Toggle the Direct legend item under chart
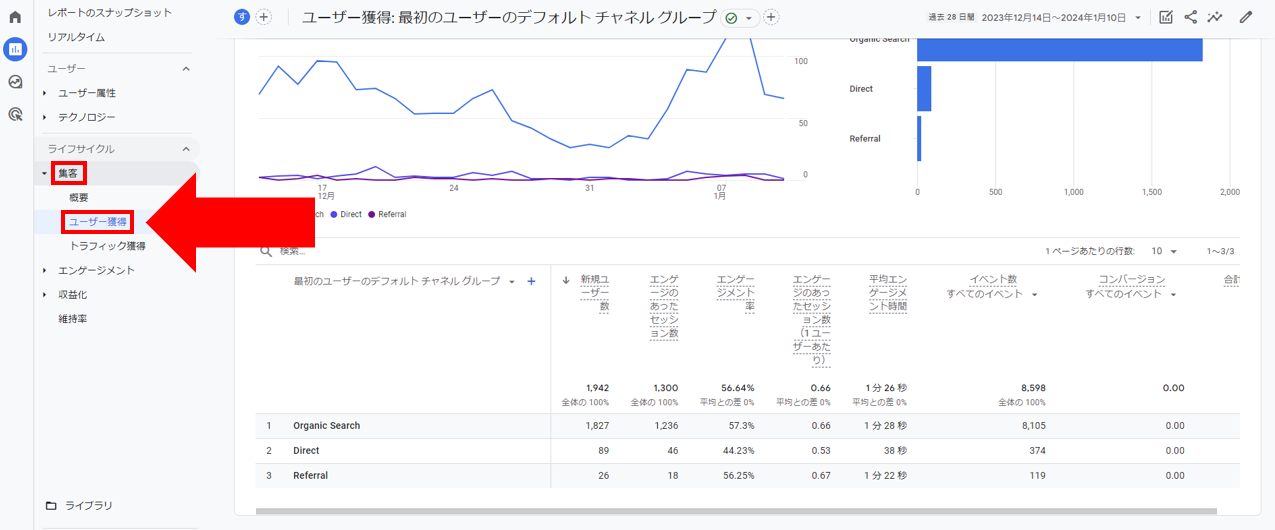The width and height of the screenshot is (1275, 530). pyautogui.click(x=346, y=214)
